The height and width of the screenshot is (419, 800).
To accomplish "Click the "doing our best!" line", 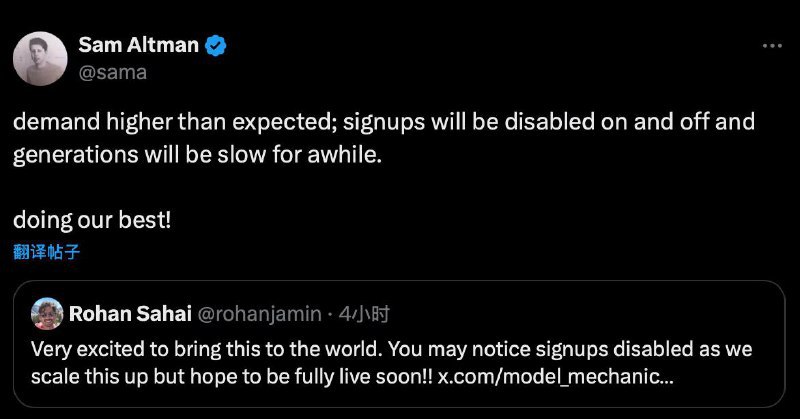I will [x=92, y=219].
